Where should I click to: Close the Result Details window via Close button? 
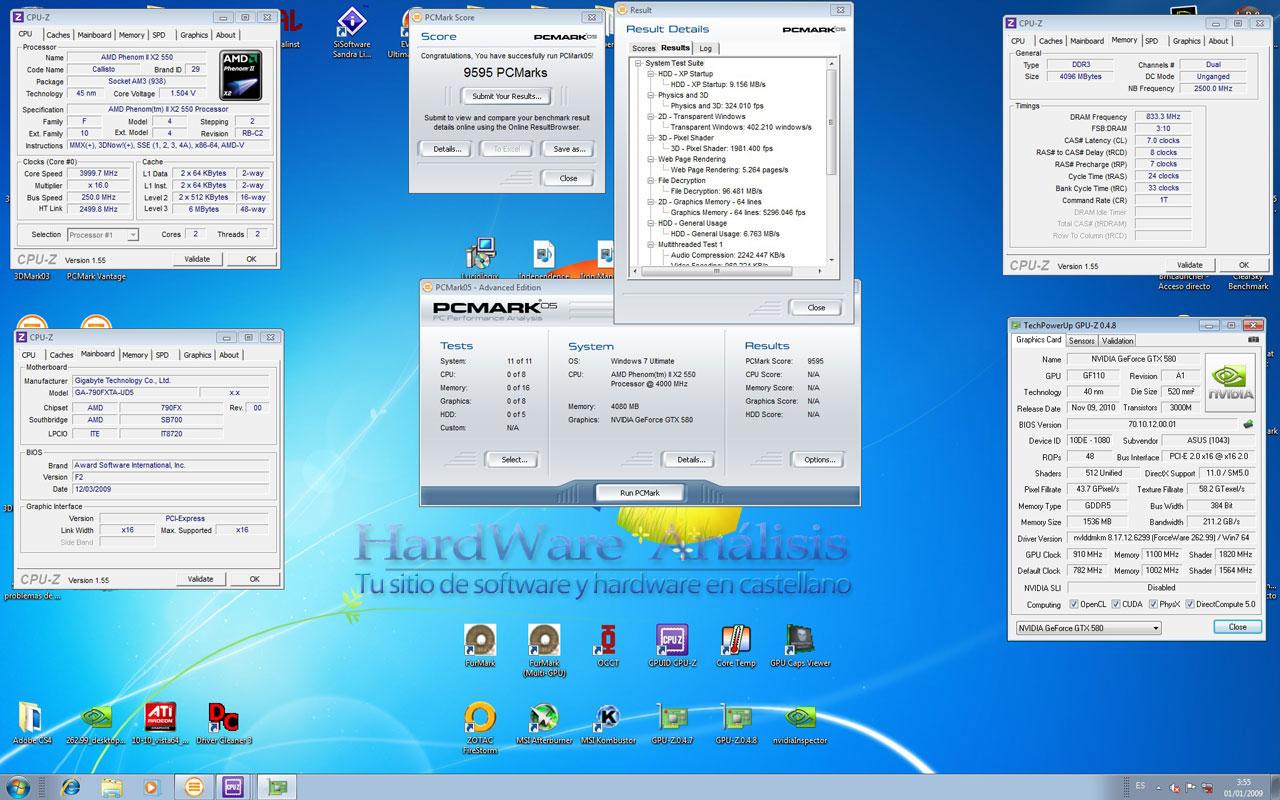tap(816, 307)
